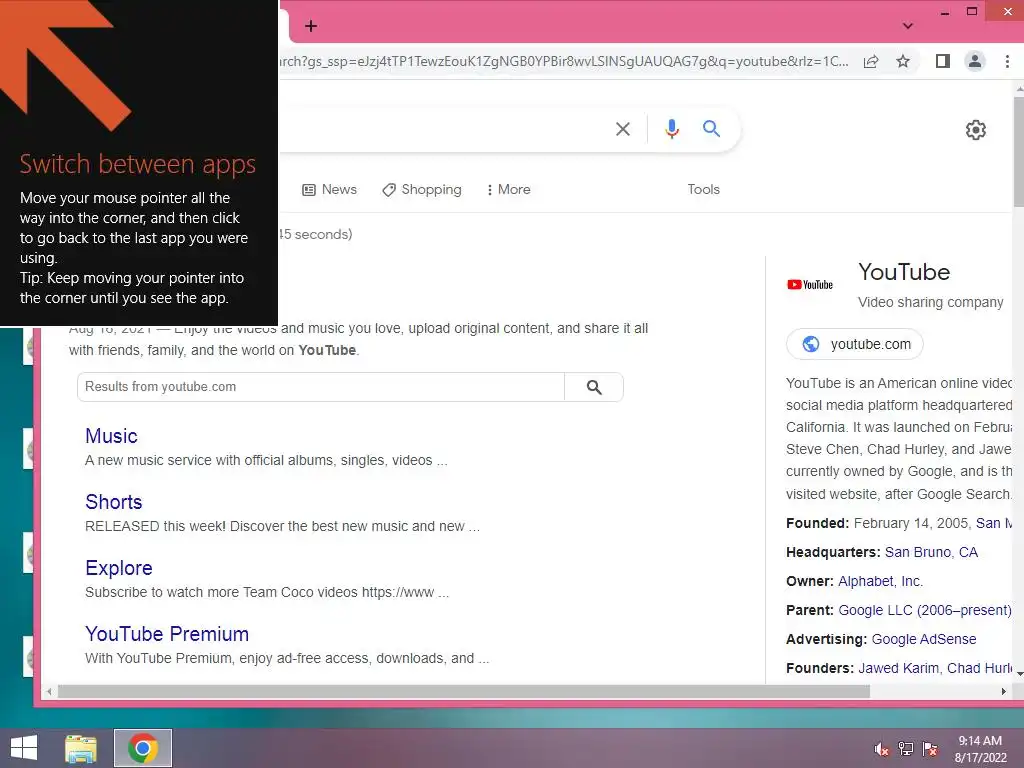Open the Explore sitelink
The width and height of the screenshot is (1024, 768).
[x=119, y=568]
